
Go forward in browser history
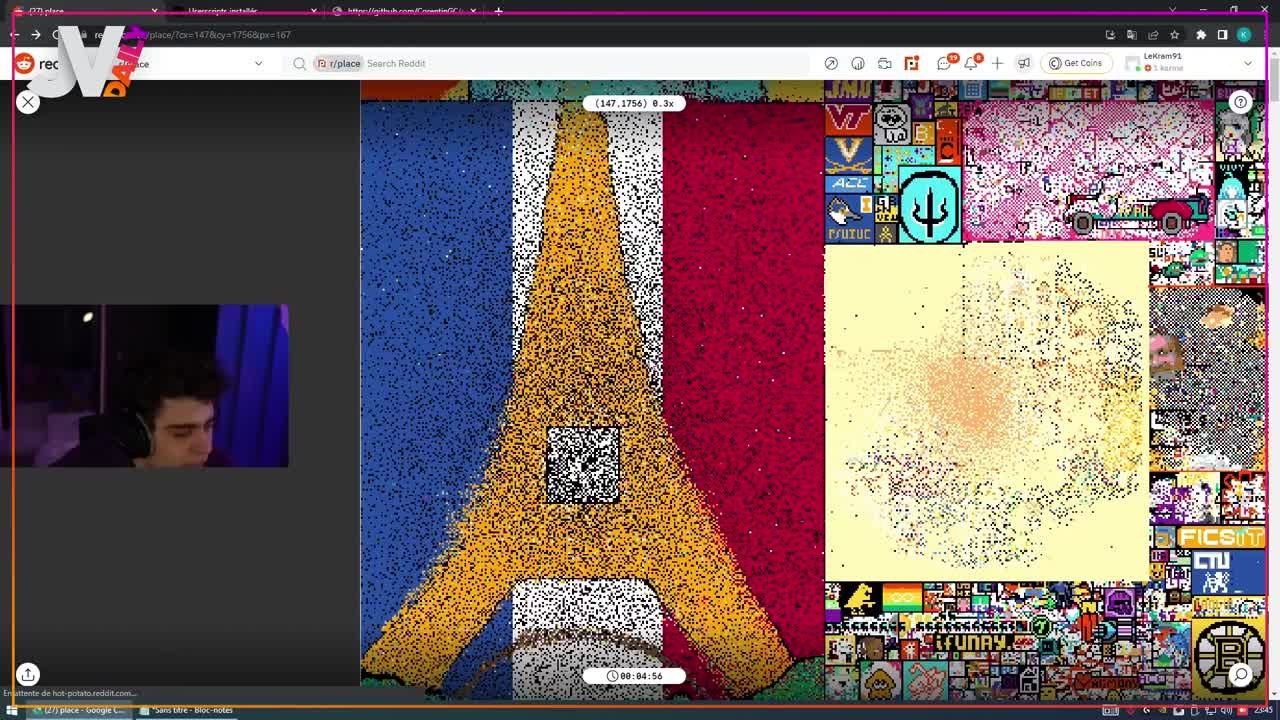(x=36, y=35)
